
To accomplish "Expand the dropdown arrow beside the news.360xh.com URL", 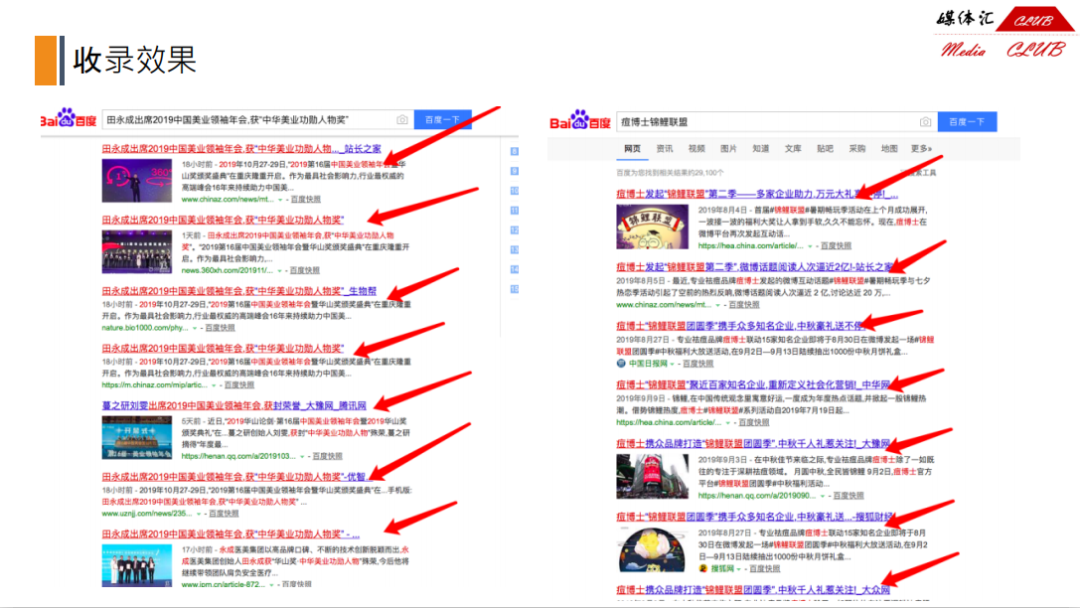I will point(280,270).
